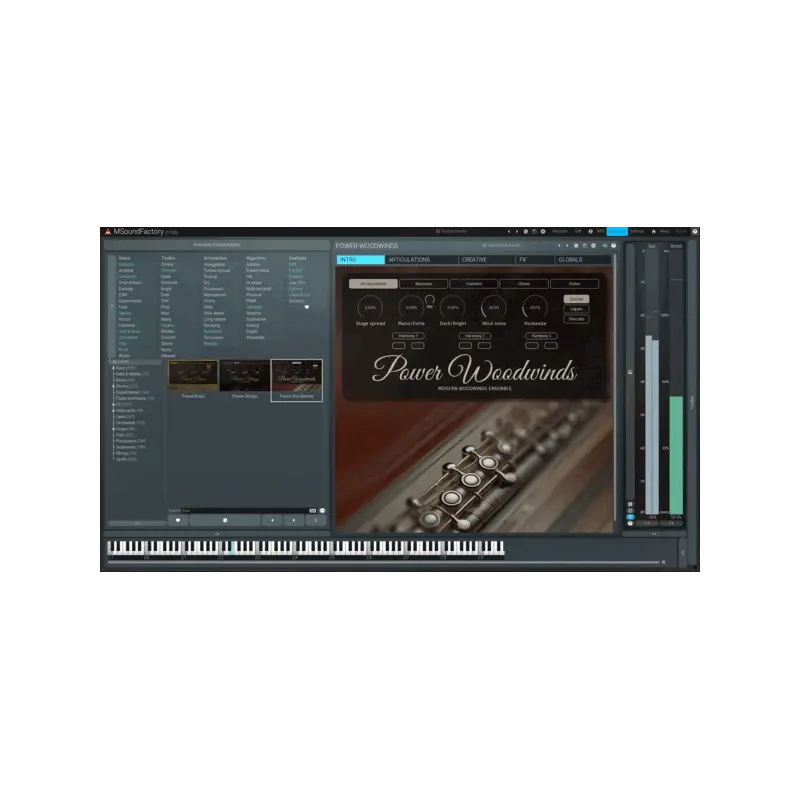800x800 pixels.
Task: Expand Drums category in preset tree
Action: point(113,386)
